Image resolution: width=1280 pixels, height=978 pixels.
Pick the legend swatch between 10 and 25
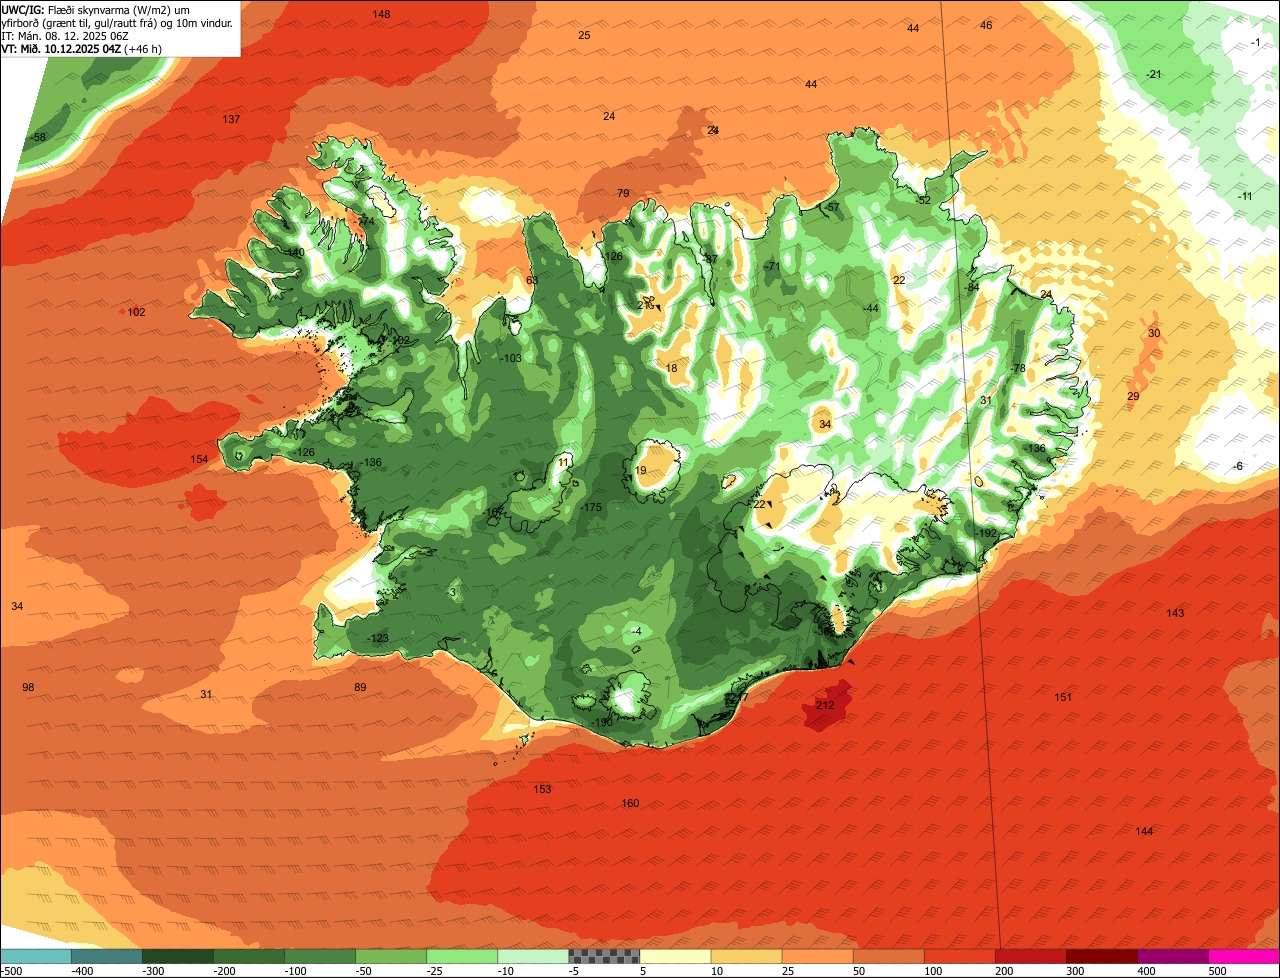[746, 956]
